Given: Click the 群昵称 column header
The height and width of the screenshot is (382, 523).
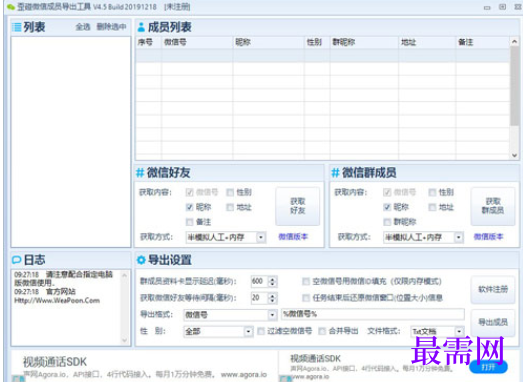Looking at the screenshot, I should (364, 42).
